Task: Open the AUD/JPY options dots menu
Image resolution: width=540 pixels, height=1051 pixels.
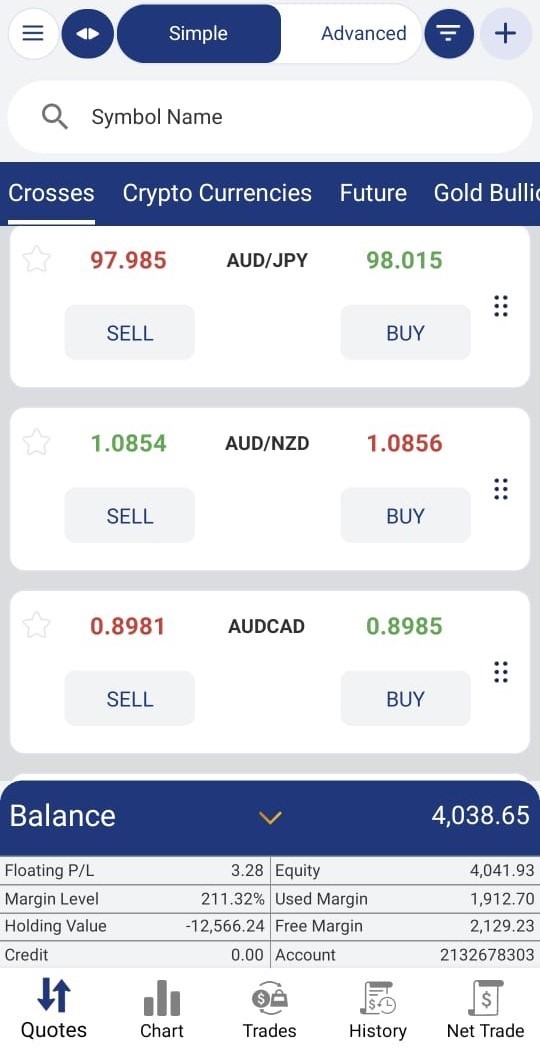Action: pos(500,306)
